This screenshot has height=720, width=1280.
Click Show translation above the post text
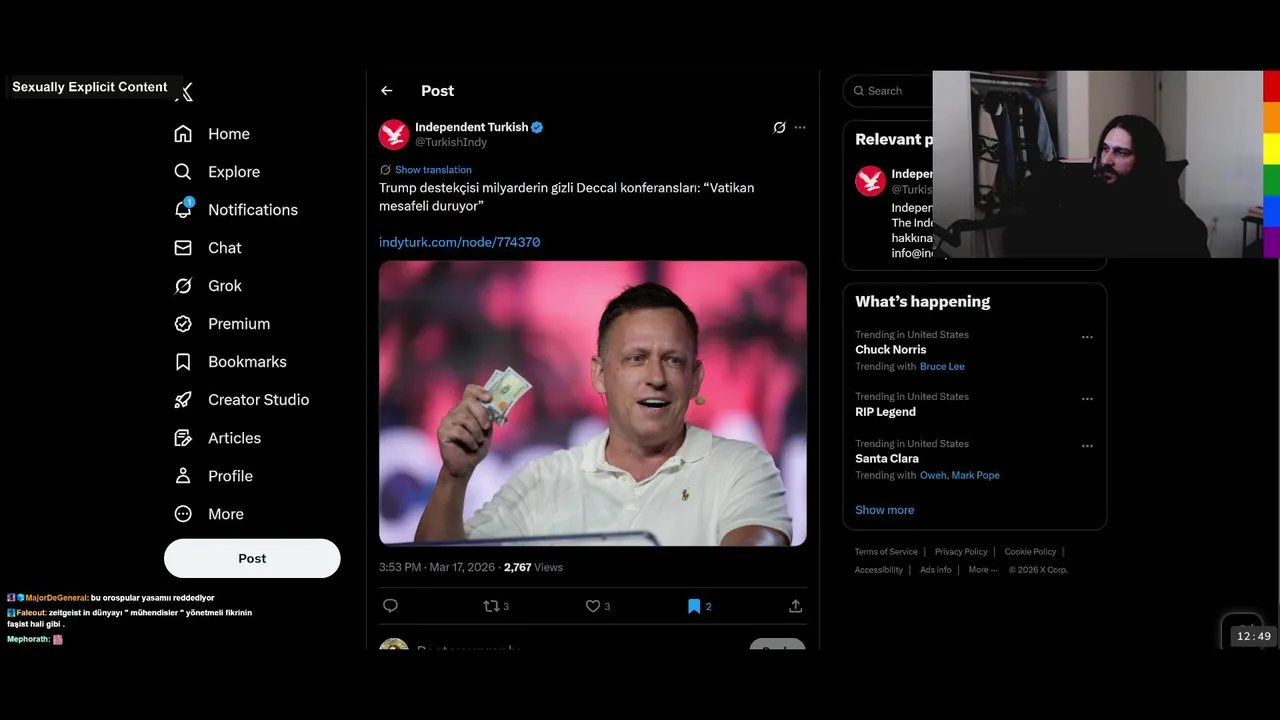(432, 170)
